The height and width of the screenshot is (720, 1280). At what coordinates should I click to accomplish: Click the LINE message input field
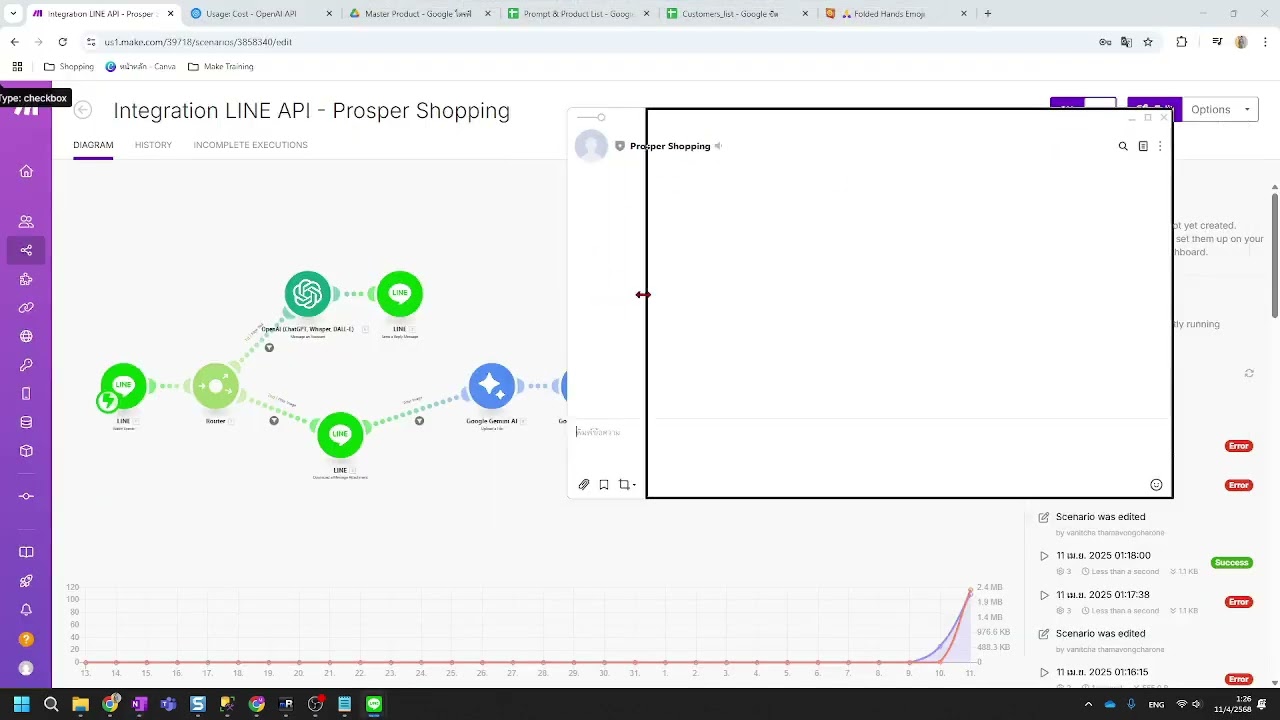(606, 432)
